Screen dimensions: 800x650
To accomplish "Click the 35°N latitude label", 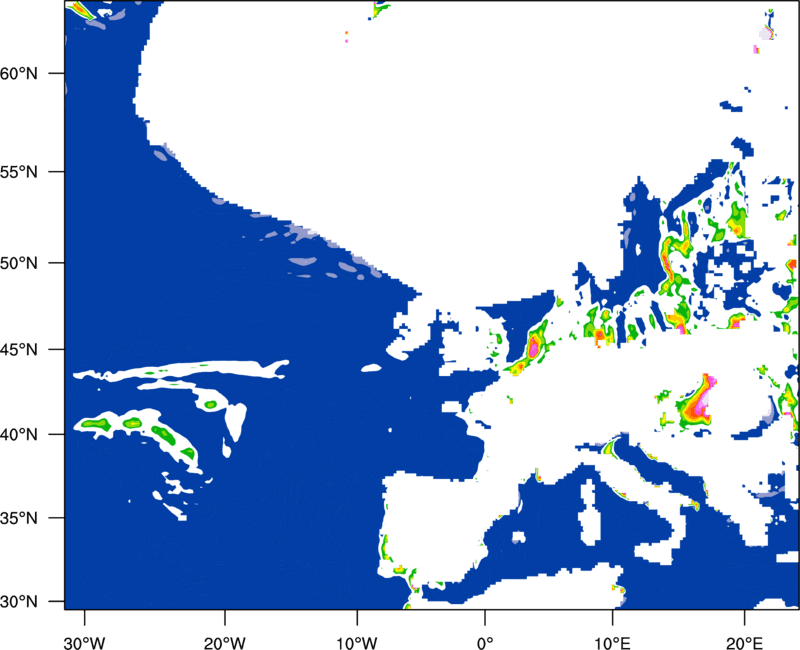I will (x=19, y=518).
